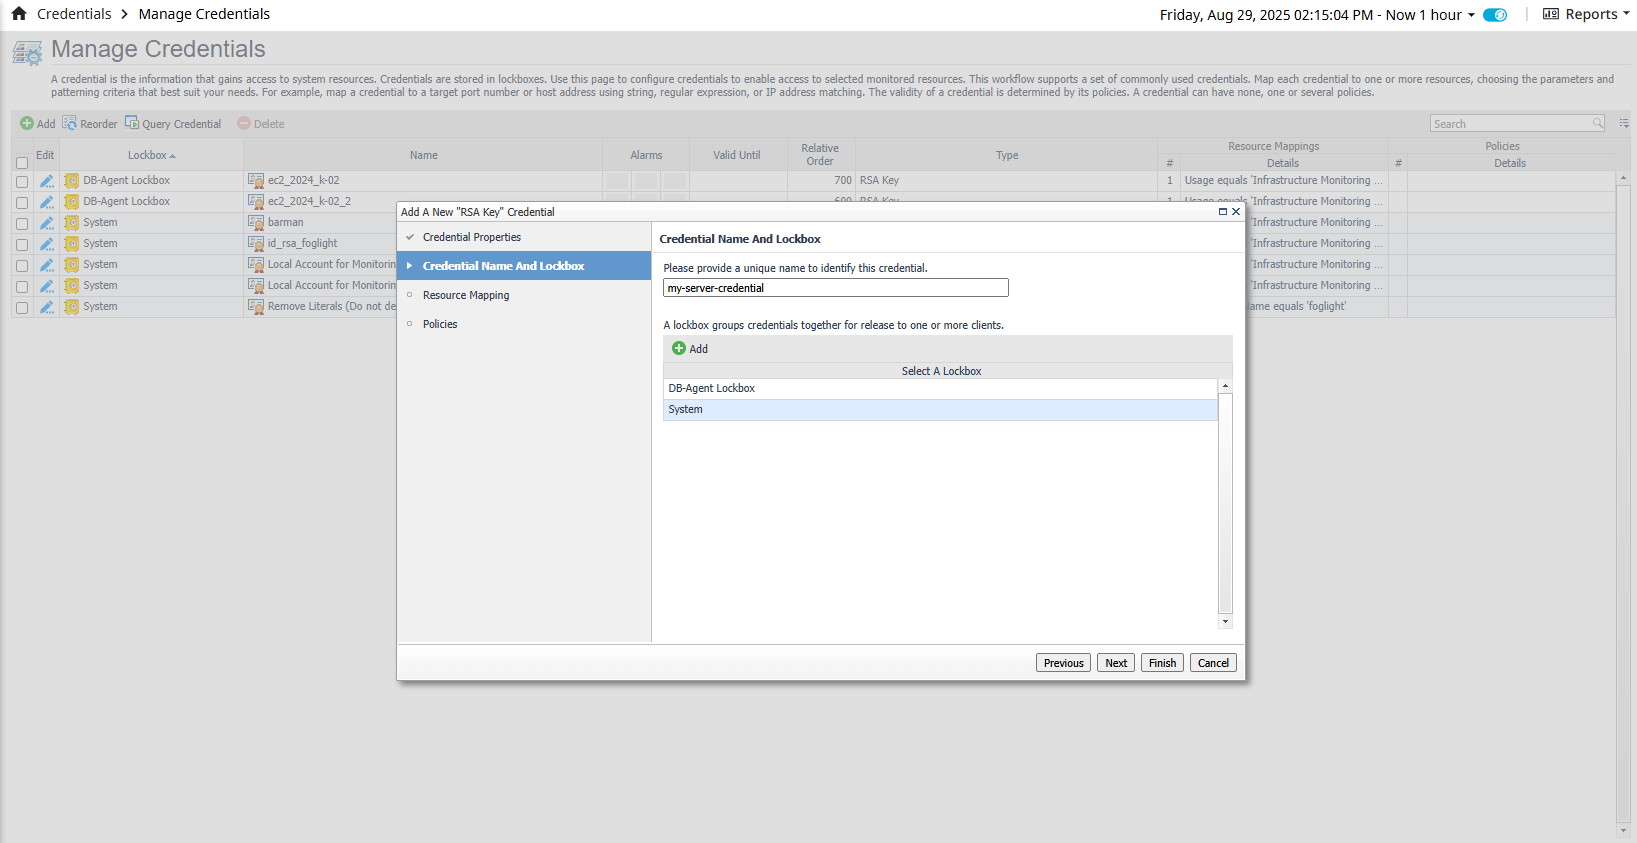The width and height of the screenshot is (1637, 843).
Task: Maximize the Add RSA Key dialog
Action: click(1222, 212)
